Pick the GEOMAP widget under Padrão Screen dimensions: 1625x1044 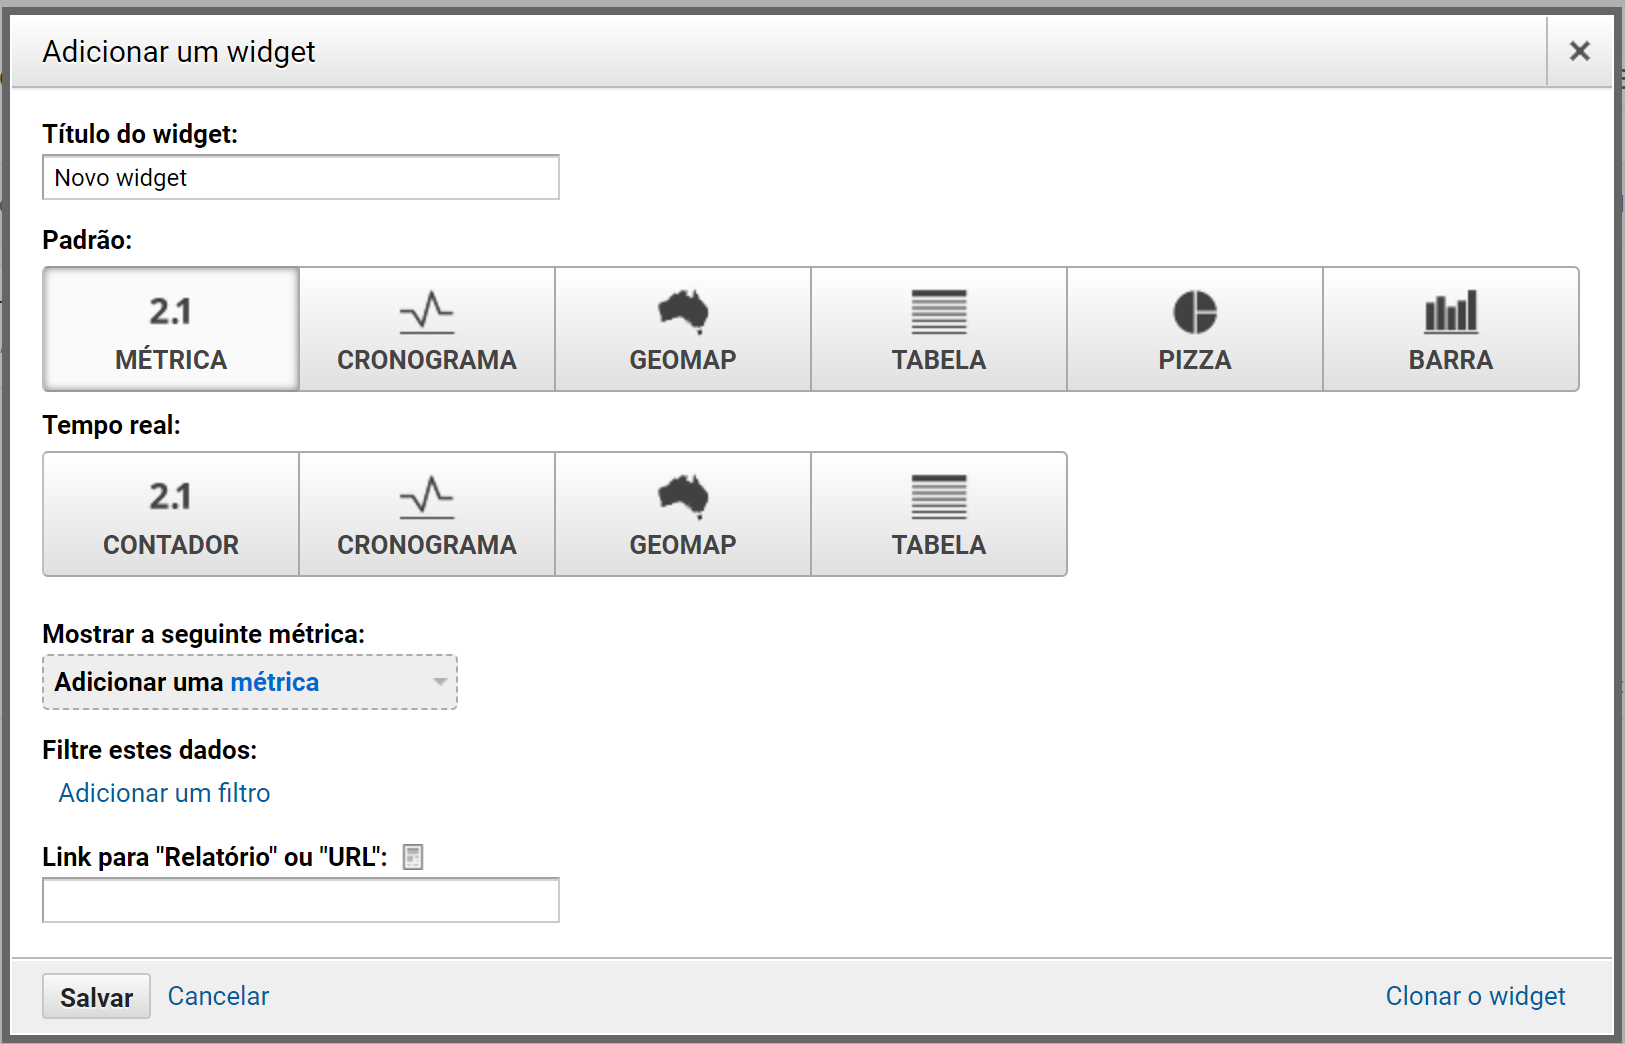point(682,329)
